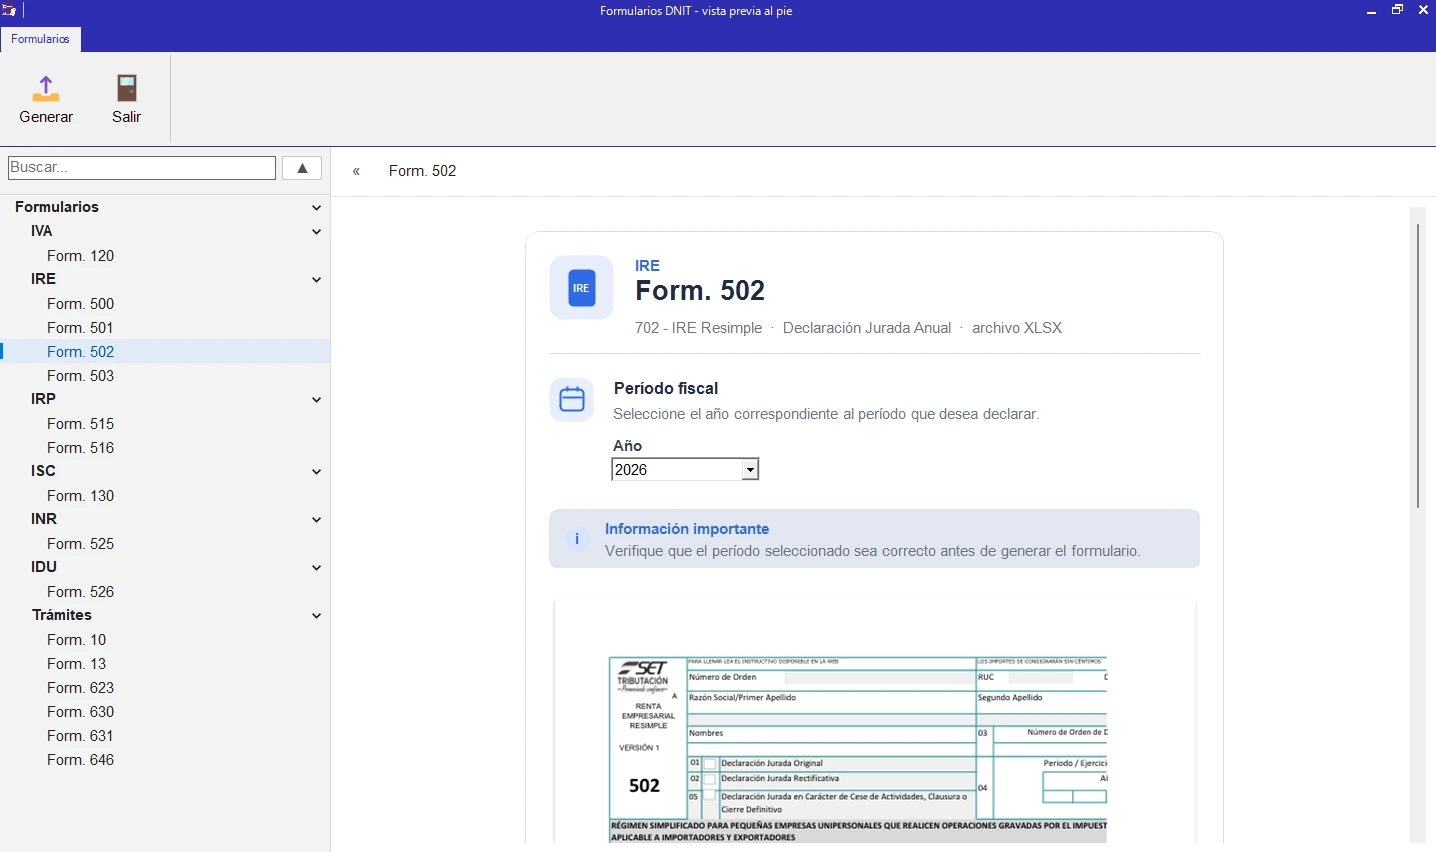The image size is (1436, 852).
Task: Click the INR group label
Action: point(44,519)
